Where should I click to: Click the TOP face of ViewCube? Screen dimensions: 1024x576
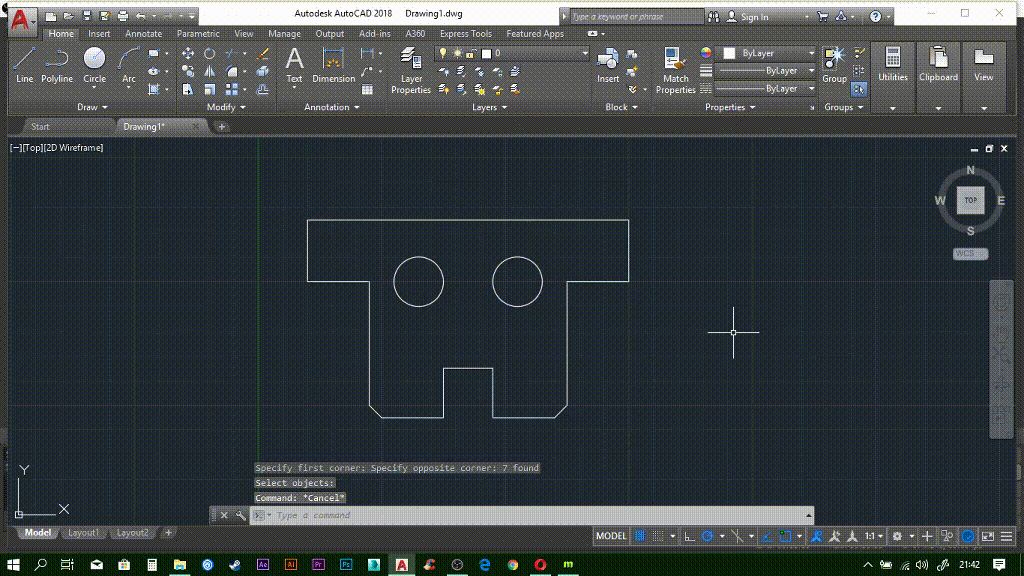[x=970, y=200]
